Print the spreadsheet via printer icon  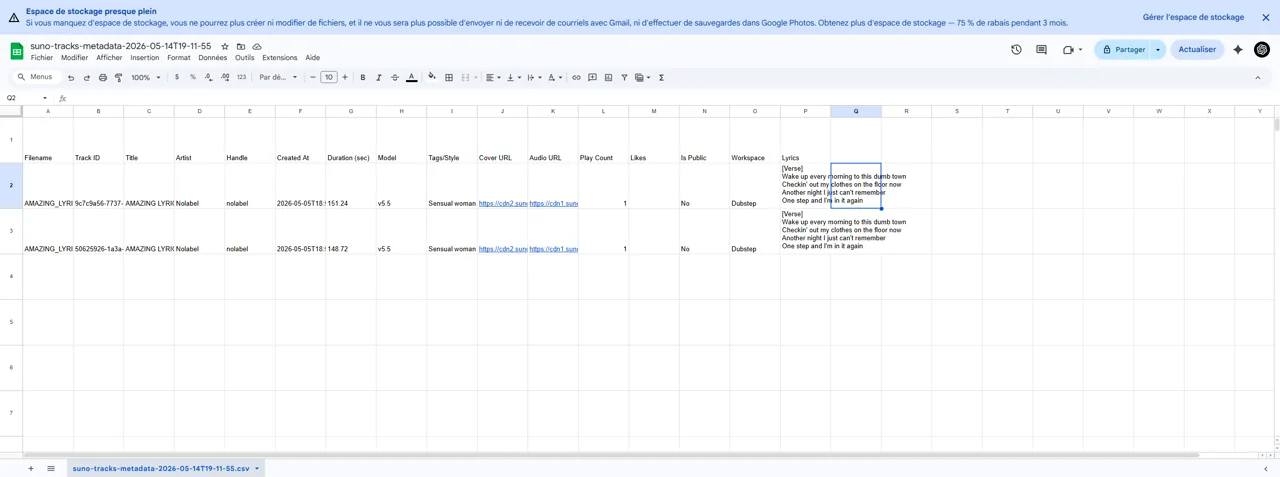(x=103, y=77)
